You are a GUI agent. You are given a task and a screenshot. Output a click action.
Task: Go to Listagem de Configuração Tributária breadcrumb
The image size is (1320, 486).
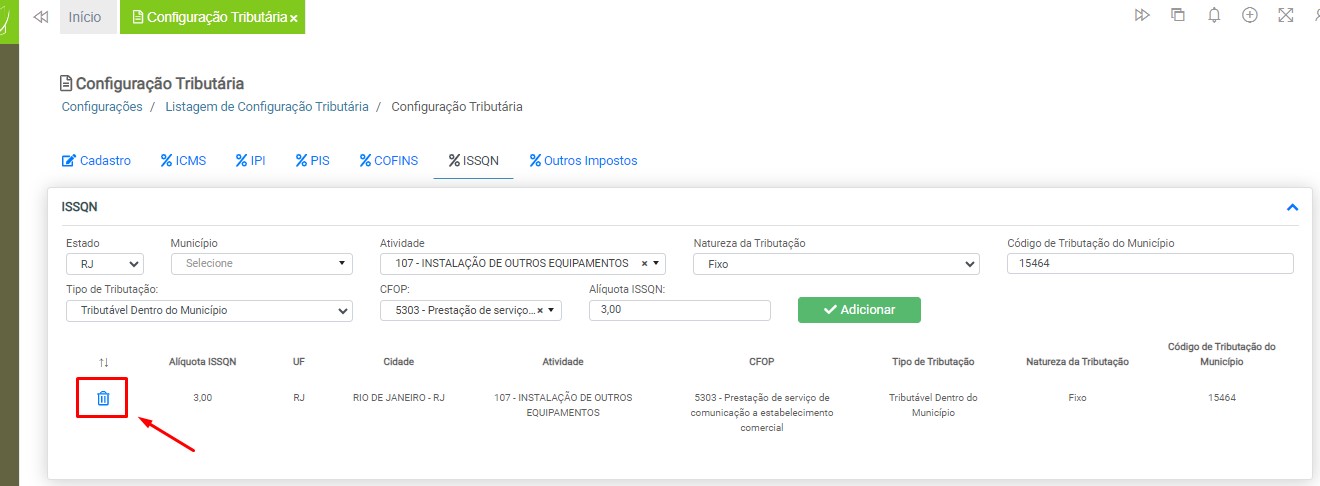tap(266, 106)
